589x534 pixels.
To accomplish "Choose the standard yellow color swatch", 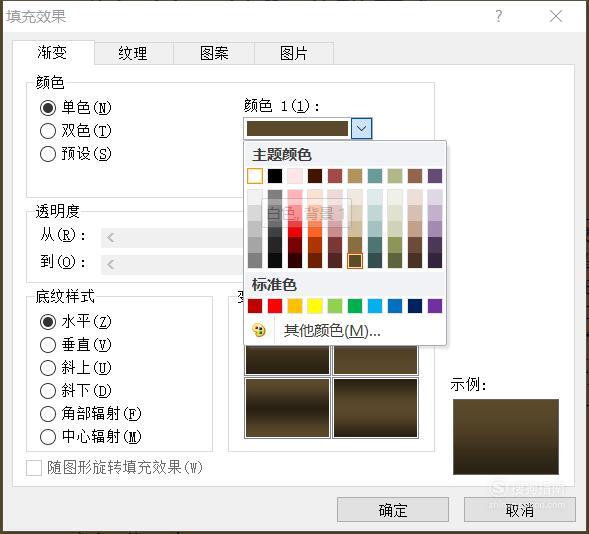I will 315,306.
